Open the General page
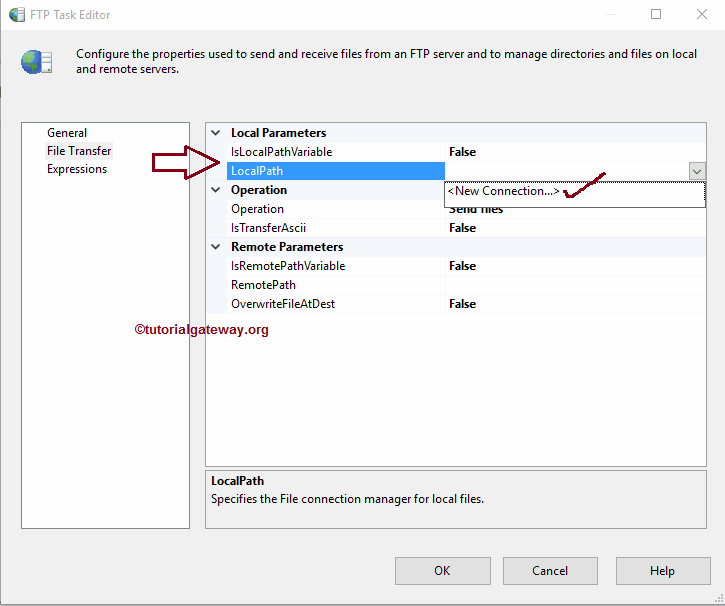725x606 pixels. click(67, 133)
